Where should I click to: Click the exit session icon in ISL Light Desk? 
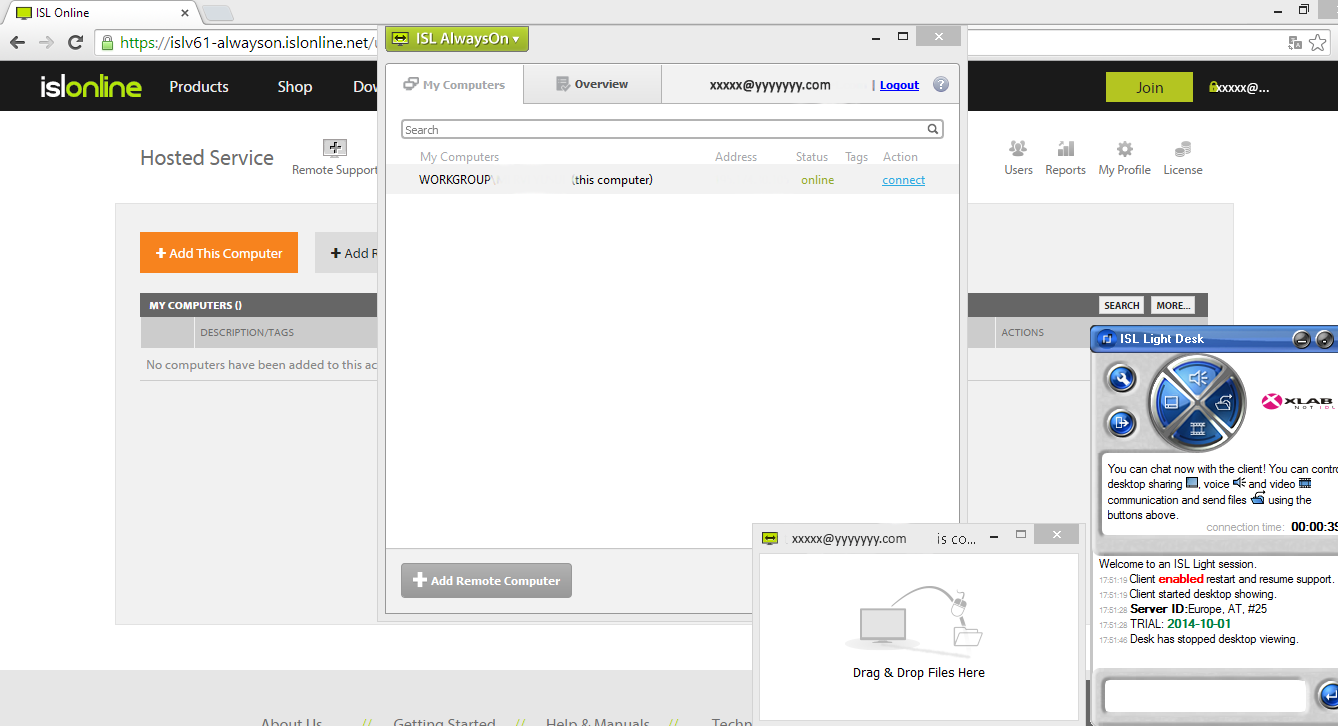tap(1121, 423)
